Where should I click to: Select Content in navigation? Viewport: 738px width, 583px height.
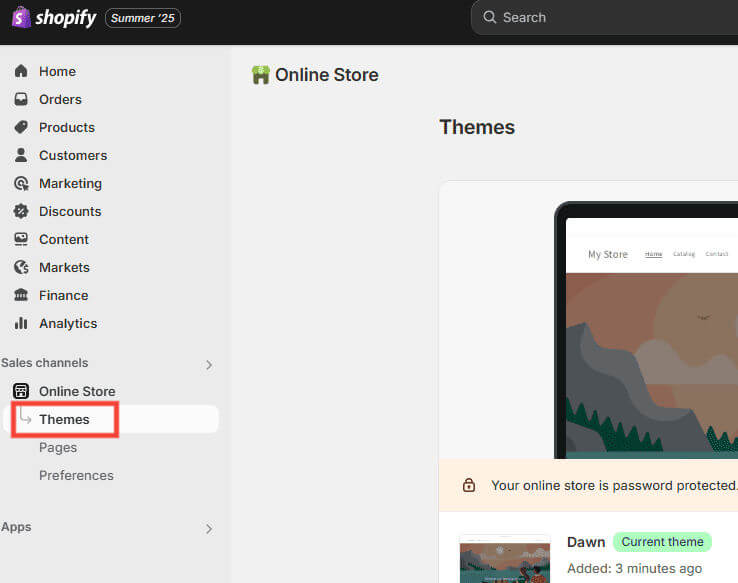[x=64, y=240]
